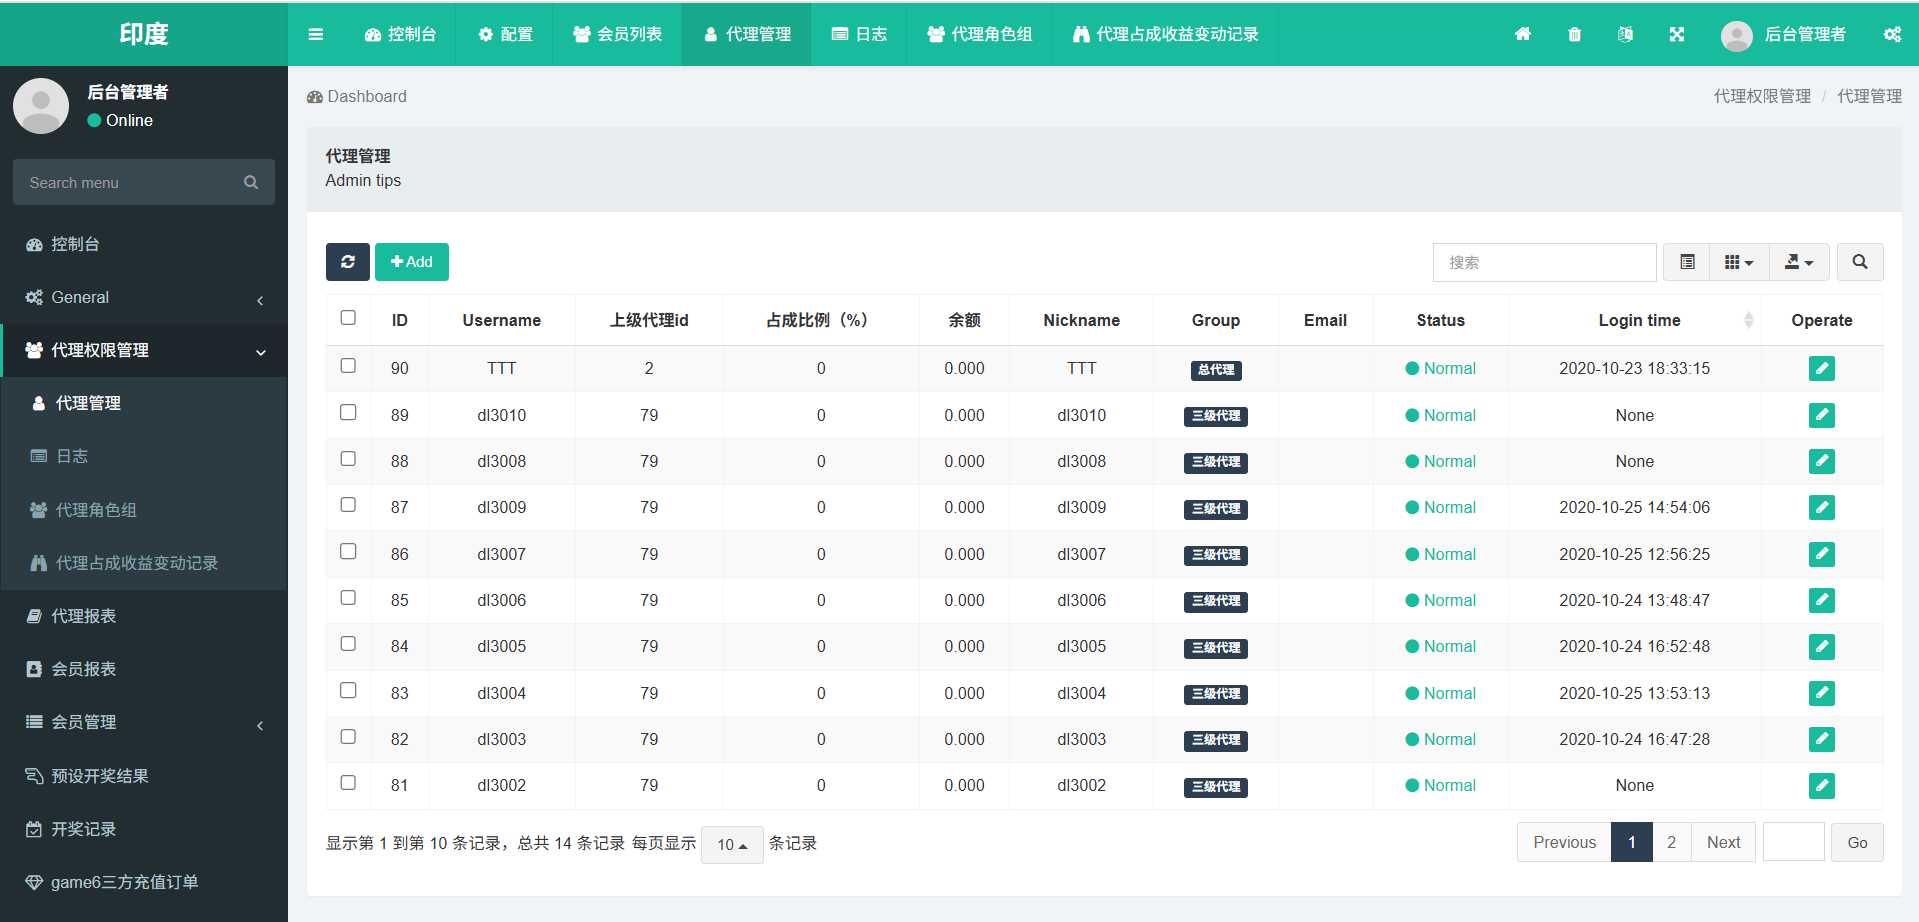The image size is (1919, 922).
Task: Open the page size 10 dropdown
Action: point(732,845)
